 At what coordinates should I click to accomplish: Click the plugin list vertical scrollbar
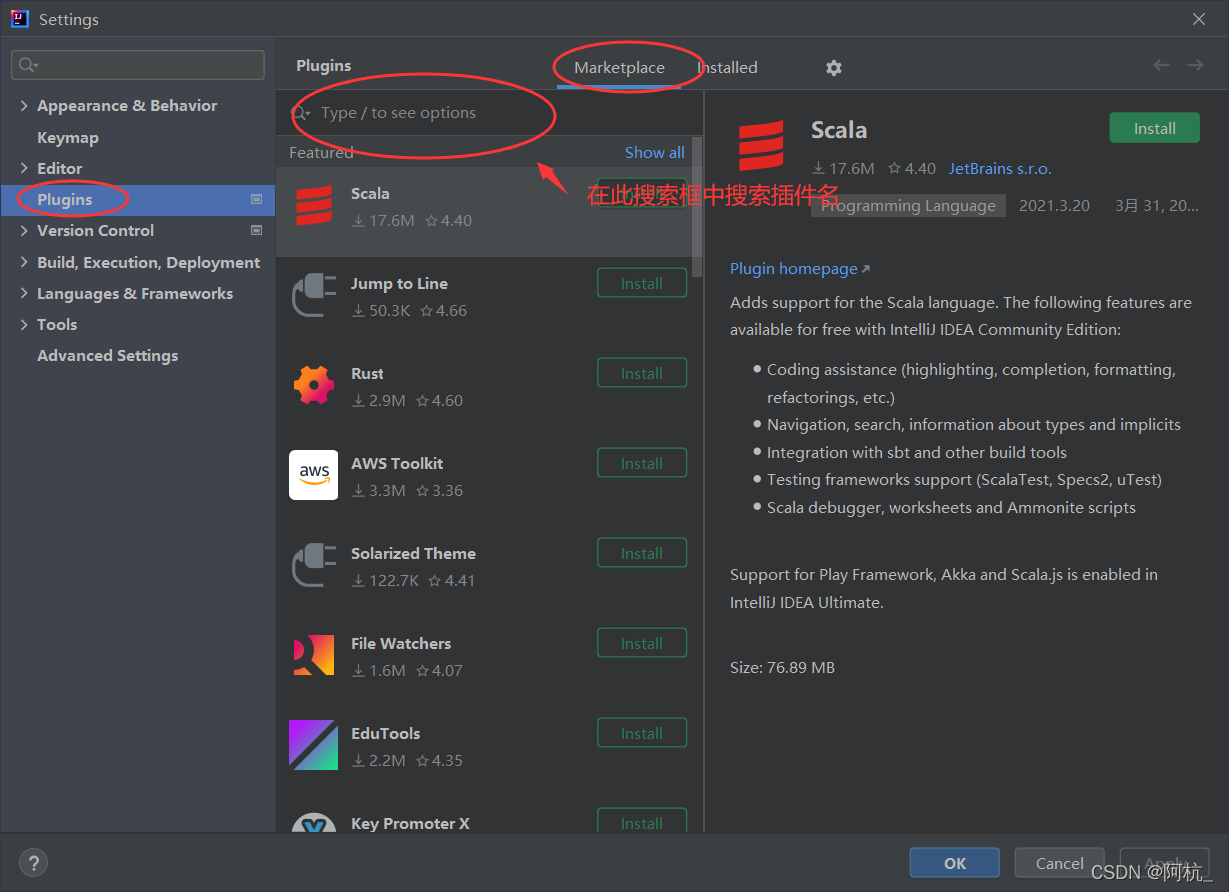pyautogui.click(x=697, y=208)
